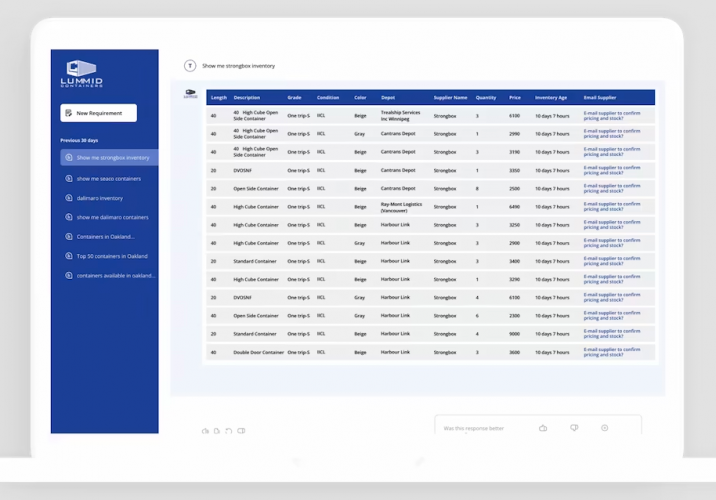The image size is (716, 500).
Task: Click the 'Previous 30 days' sidebar heading
Action: 79,140
